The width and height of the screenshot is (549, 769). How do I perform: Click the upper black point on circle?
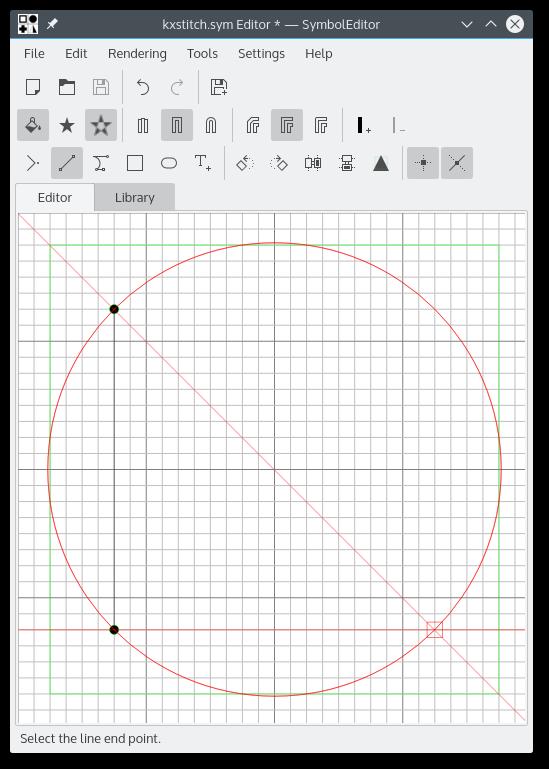[x=114, y=309]
